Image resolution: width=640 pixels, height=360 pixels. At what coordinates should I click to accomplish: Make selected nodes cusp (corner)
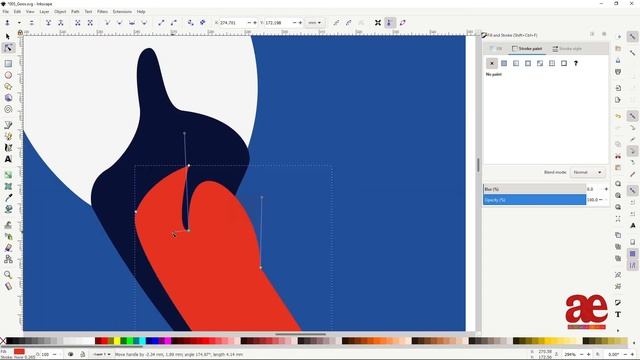[x=107, y=23]
